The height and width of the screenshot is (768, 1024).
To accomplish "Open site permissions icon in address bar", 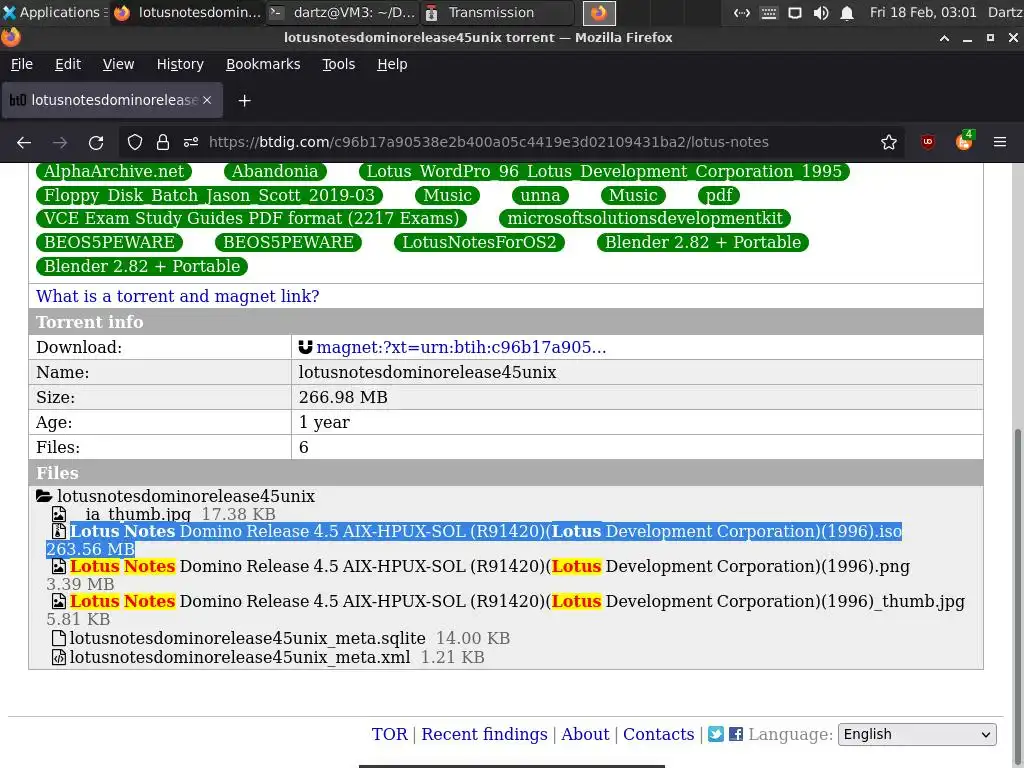I will point(191,142).
